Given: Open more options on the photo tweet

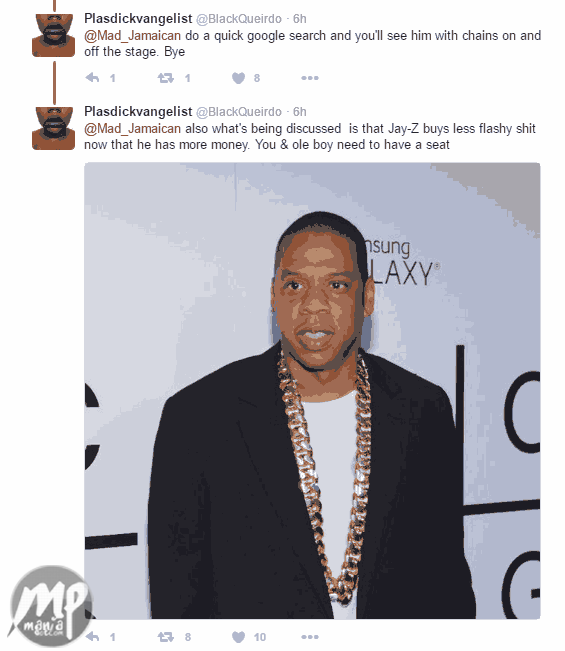Looking at the screenshot, I should (310, 637).
